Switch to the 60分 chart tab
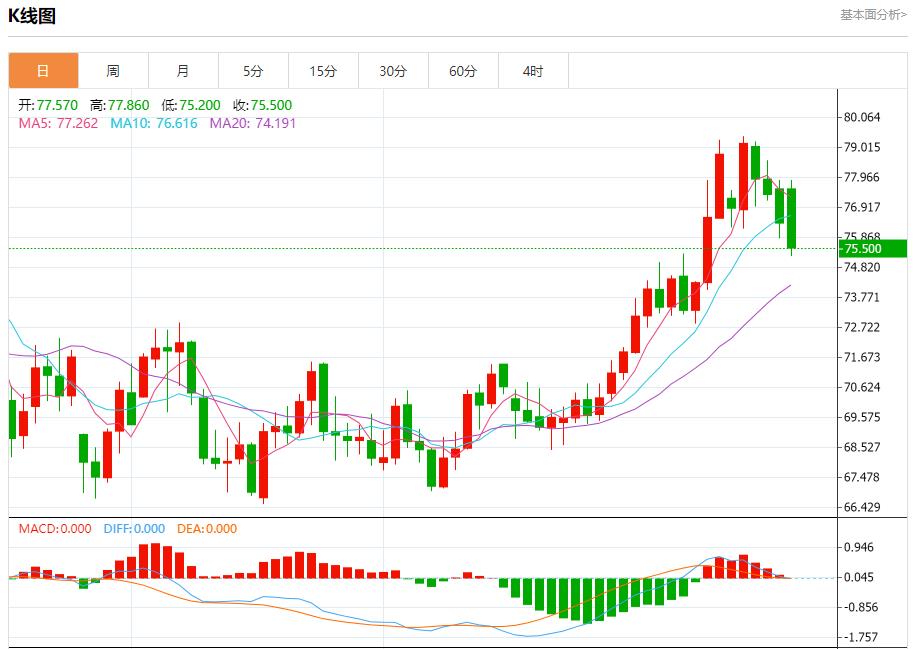Image resolution: width=915 pixels, height=649 pixels. pyautogui.click(x=463, y=71)
